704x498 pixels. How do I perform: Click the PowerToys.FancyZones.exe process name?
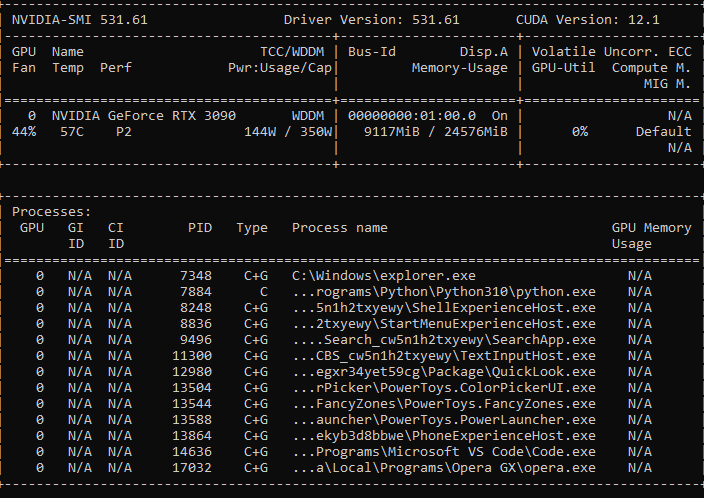click(x=443, y=404)
